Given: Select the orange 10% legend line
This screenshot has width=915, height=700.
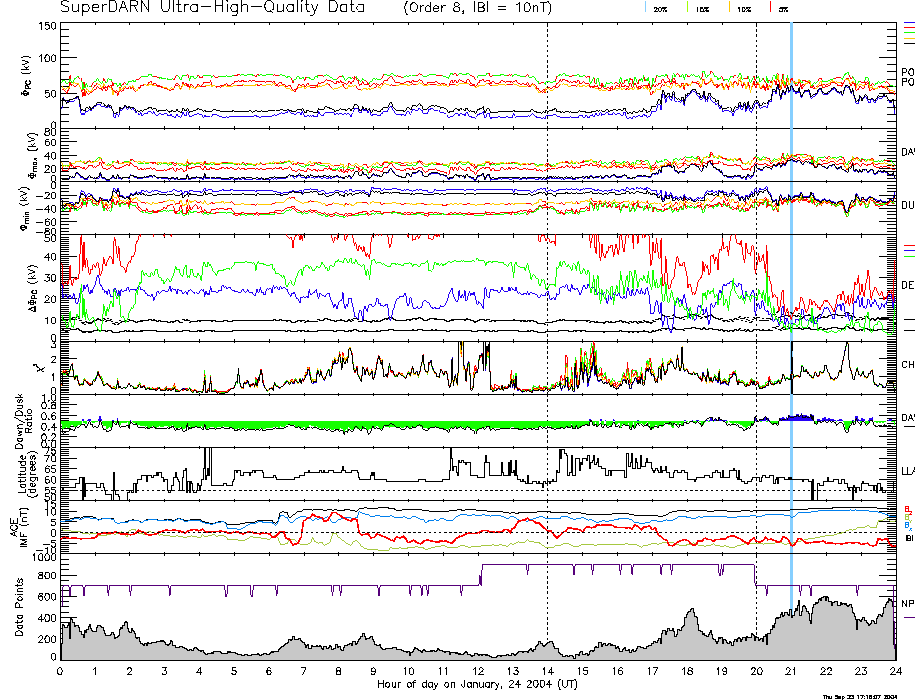Looking at the screenshot, I should coord(729,8).
